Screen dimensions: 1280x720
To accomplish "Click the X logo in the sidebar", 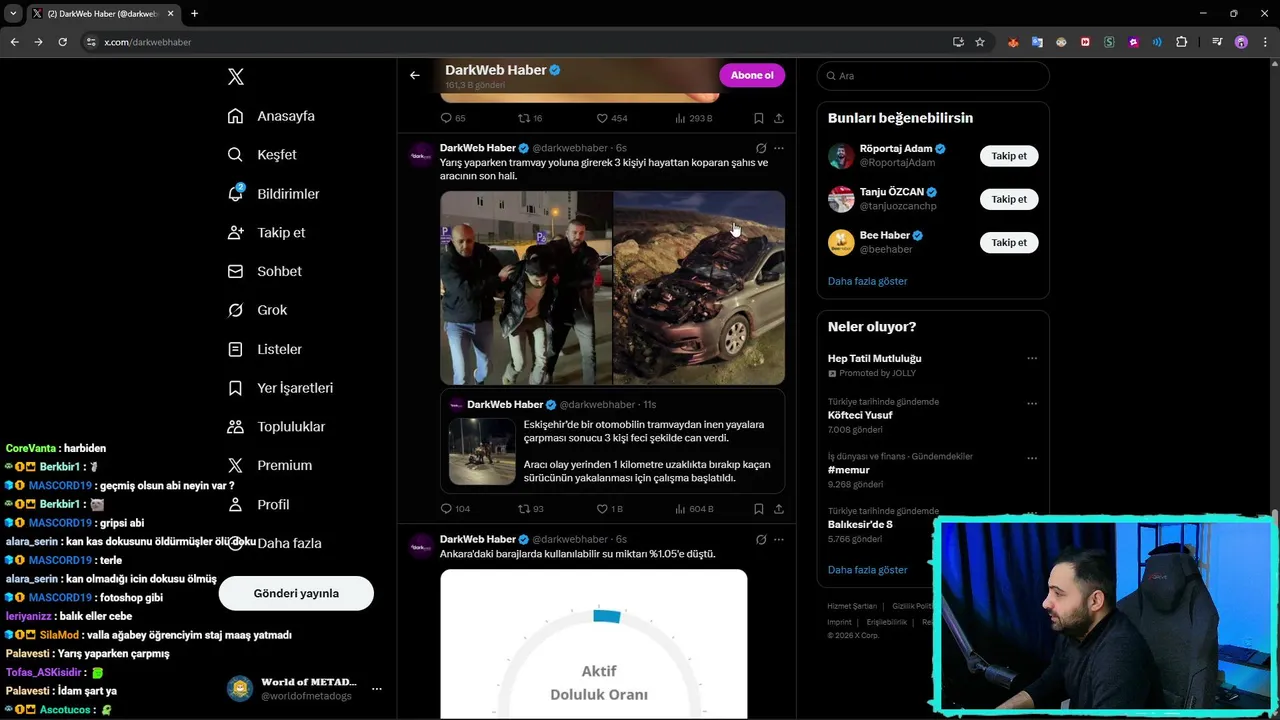I will pyautogui.click(x=236, y=77).
